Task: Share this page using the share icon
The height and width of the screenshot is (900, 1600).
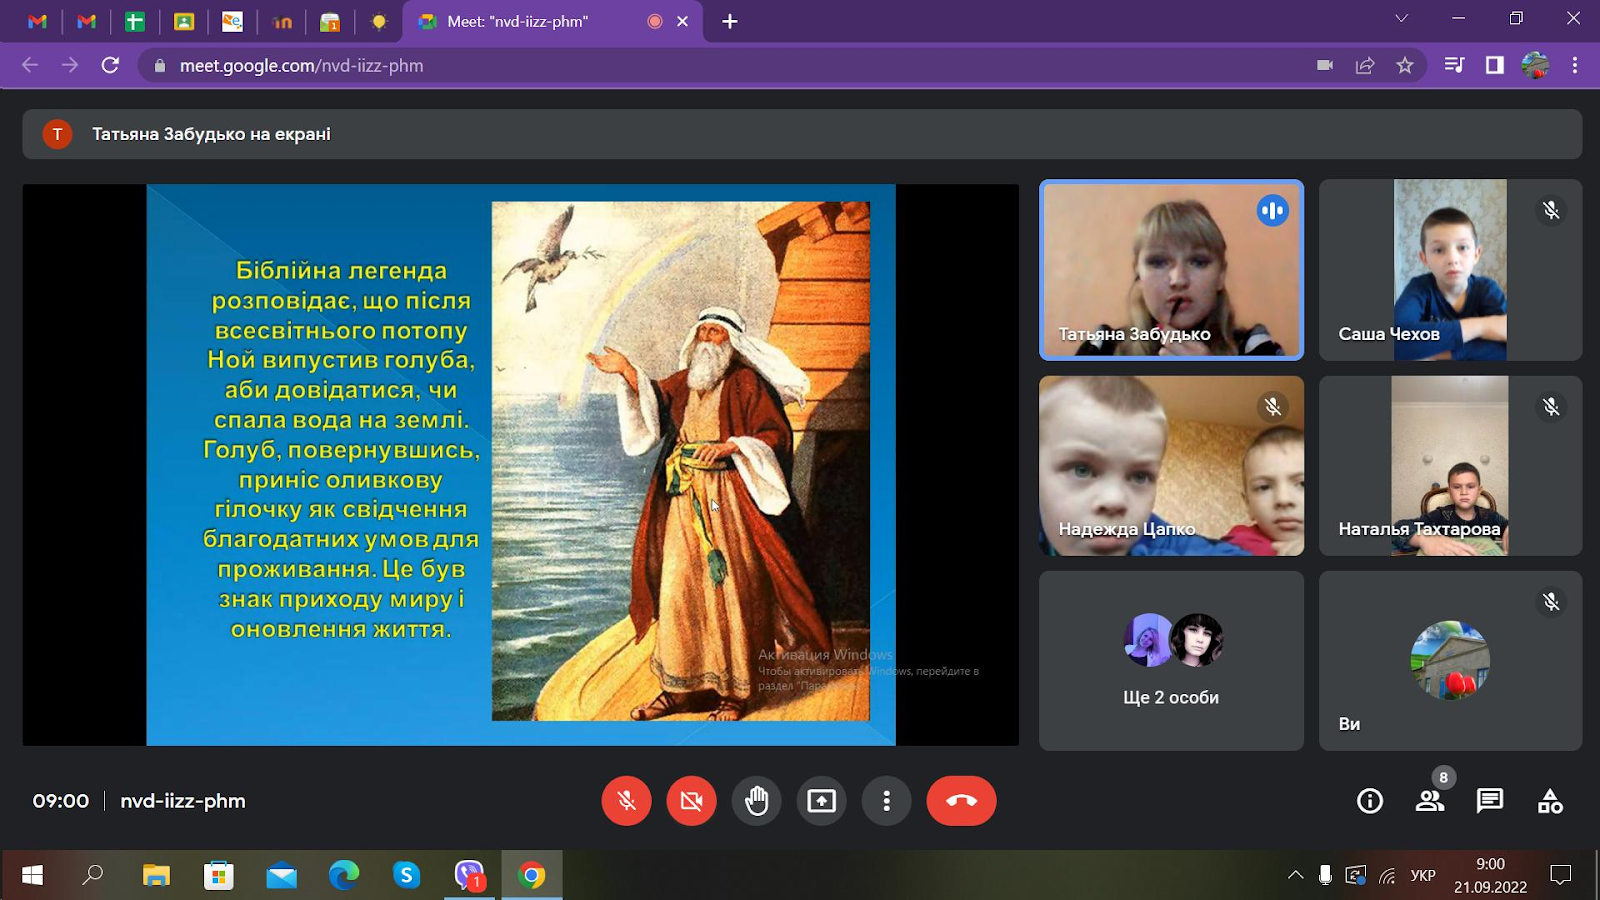Action: click(1365, 65)
